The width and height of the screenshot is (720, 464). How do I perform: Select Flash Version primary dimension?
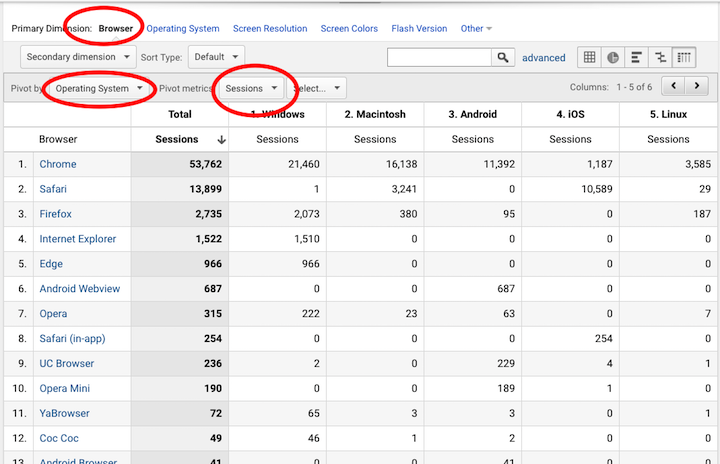point(419,28)
